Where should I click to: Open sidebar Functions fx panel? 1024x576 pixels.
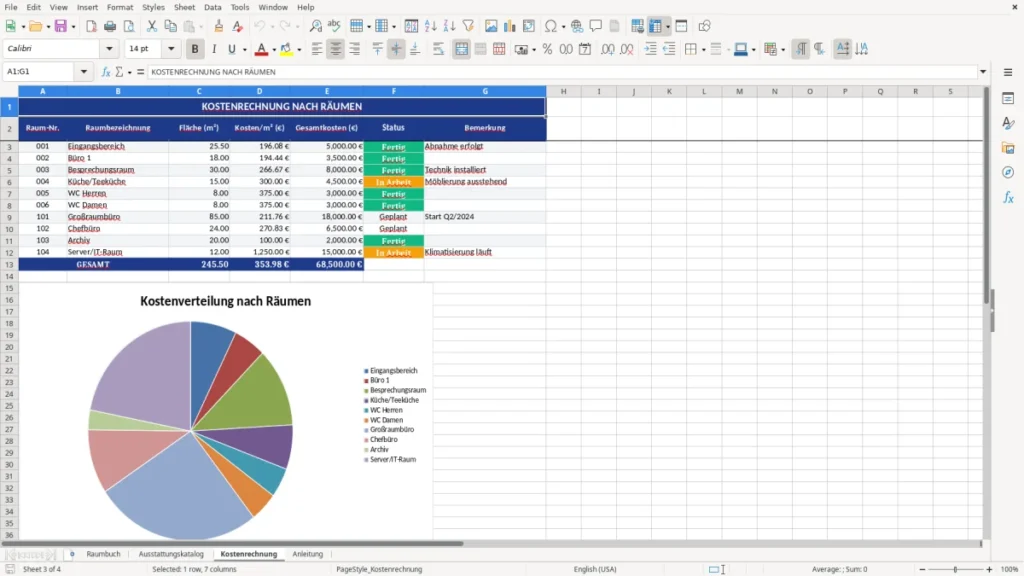[x=1008, y=197]
